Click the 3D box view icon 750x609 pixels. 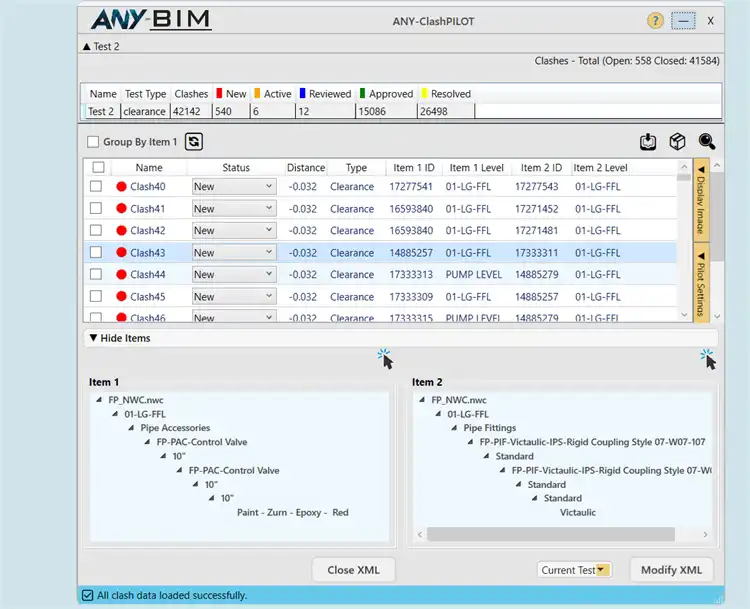point(677,142)
